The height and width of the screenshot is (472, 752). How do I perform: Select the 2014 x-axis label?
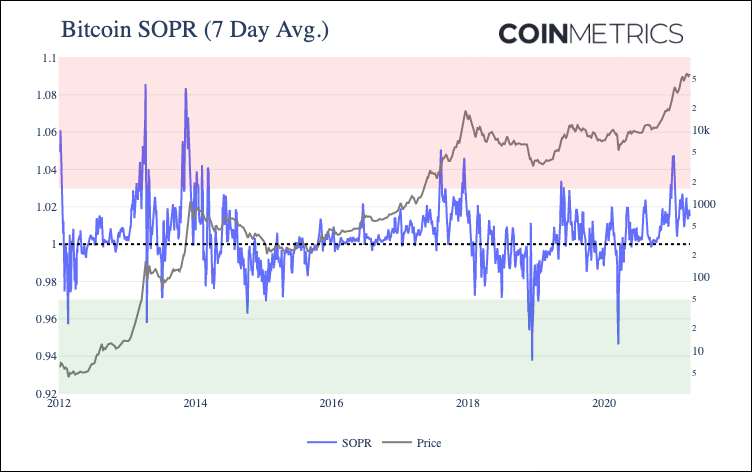(x=195, y=403)
